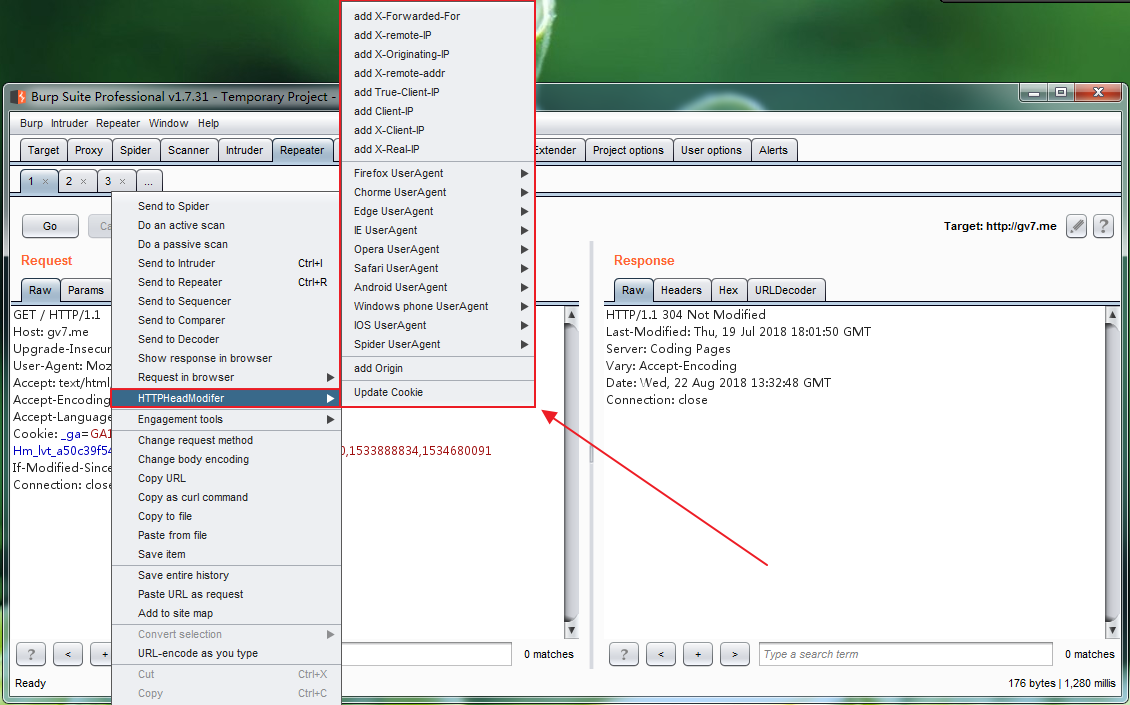This screenshot has width=1130, height=705.
Task: Open the Help menu
Action: (x=208, y=123)
